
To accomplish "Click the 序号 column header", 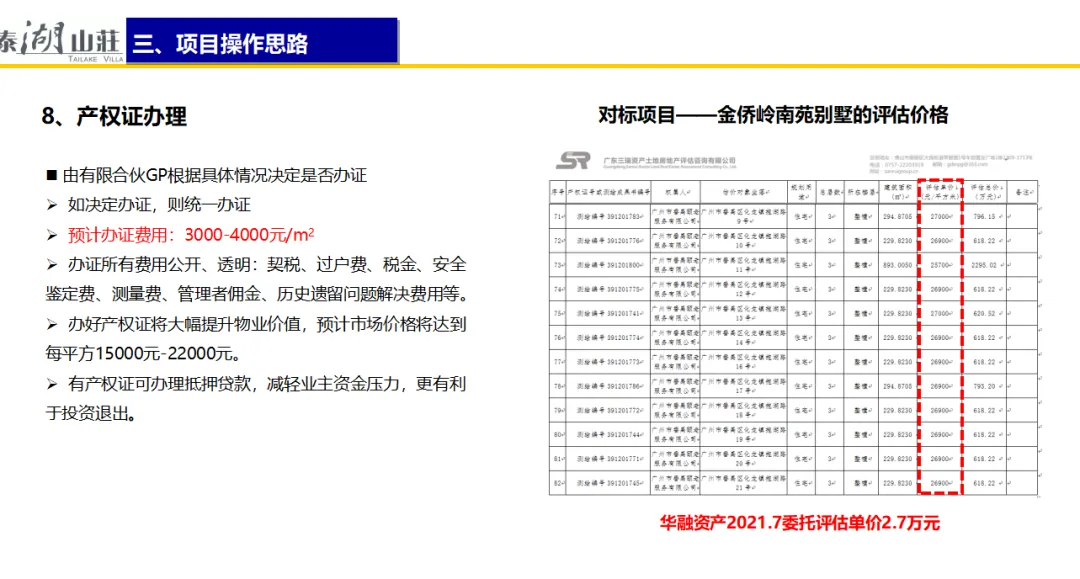I will [558, 192].
